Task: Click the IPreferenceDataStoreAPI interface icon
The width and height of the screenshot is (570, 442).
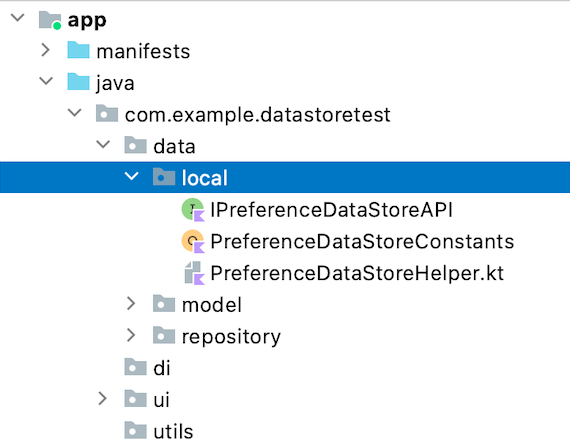Action: 193,210
